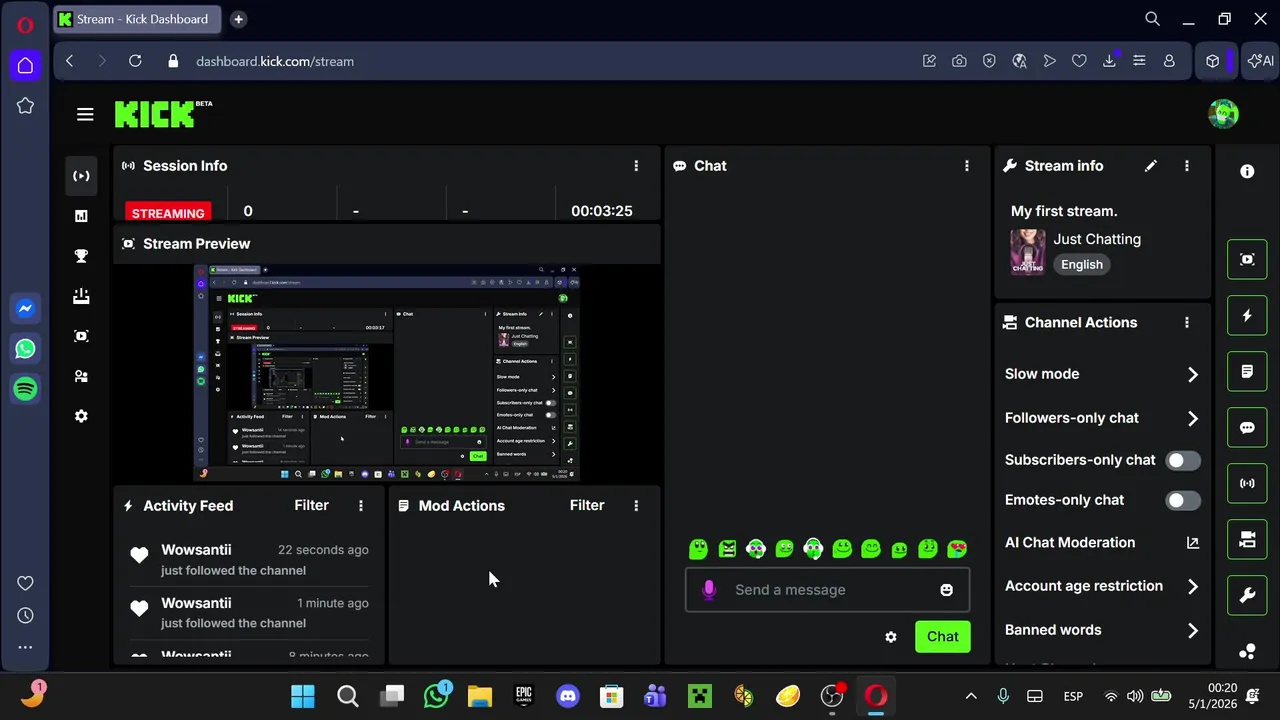Open Opera downloads icon

click(x=1109, y=61)
